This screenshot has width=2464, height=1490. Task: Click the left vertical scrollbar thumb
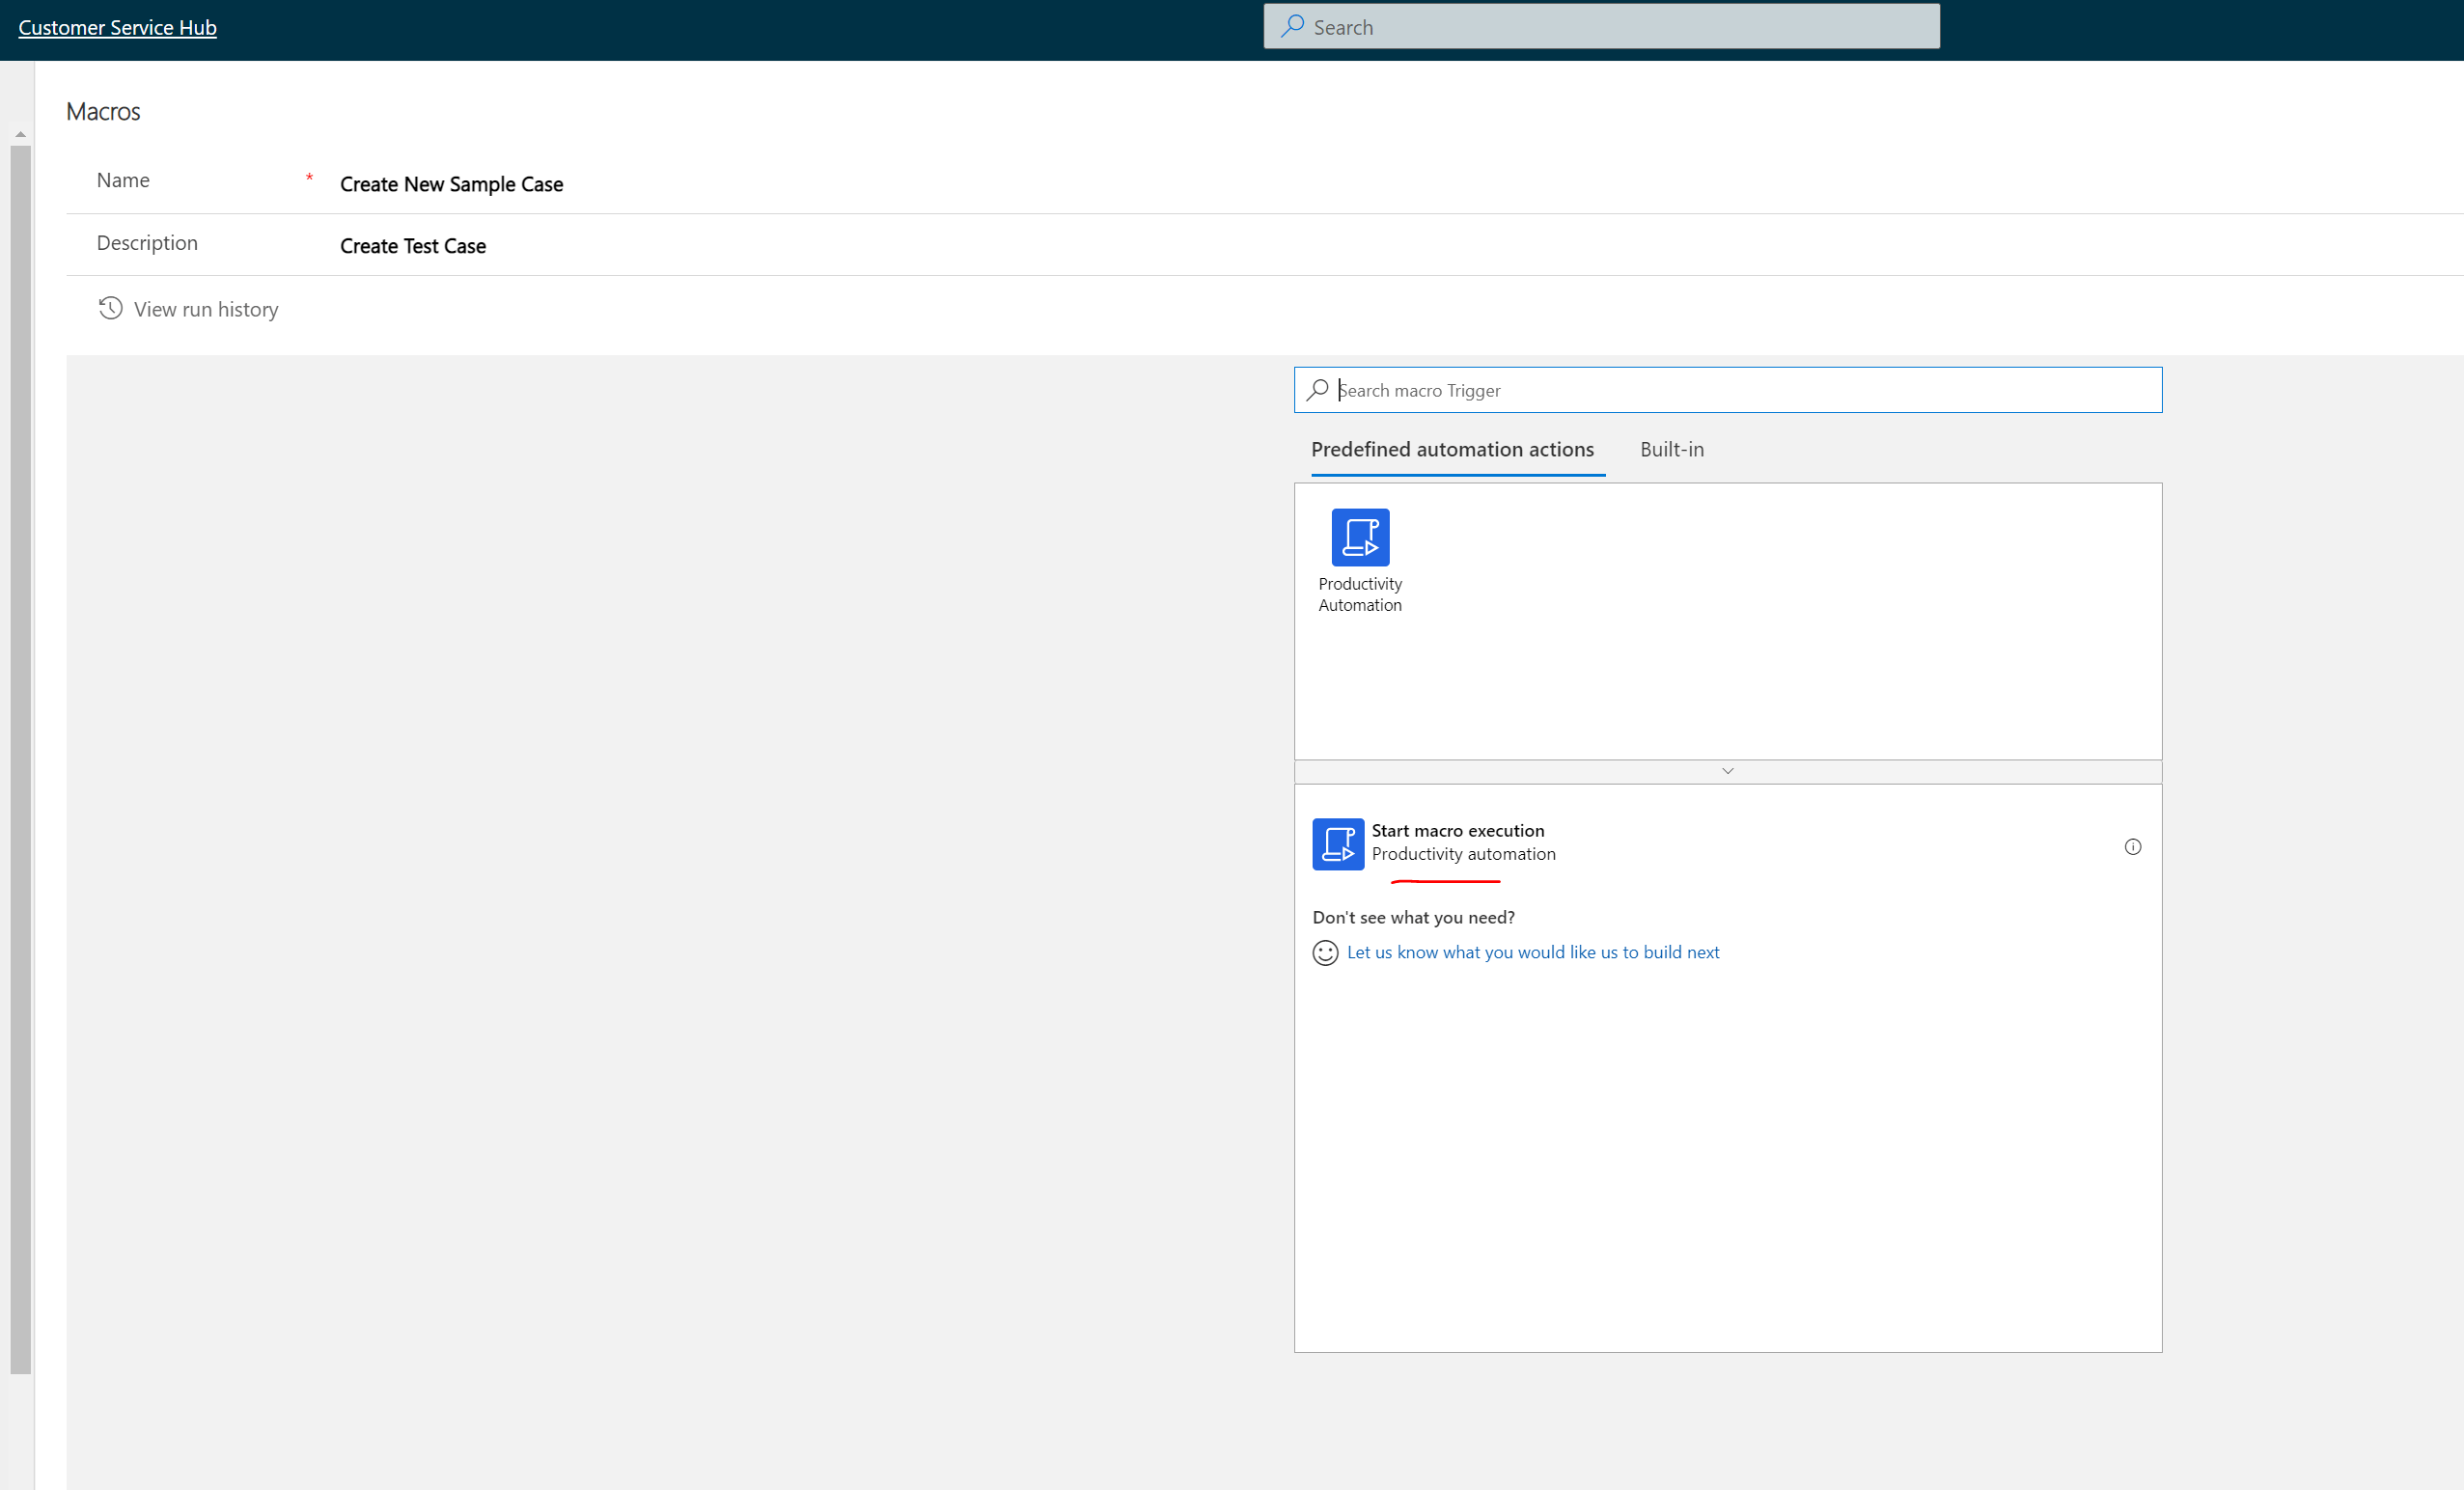pos(20,760)
